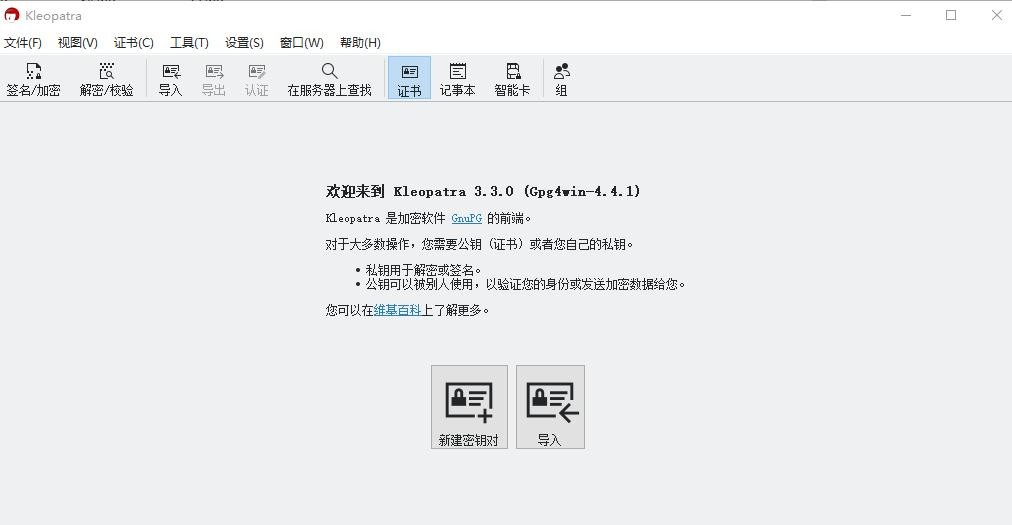Click the 导出 export toolbar icon

point(214,79)
